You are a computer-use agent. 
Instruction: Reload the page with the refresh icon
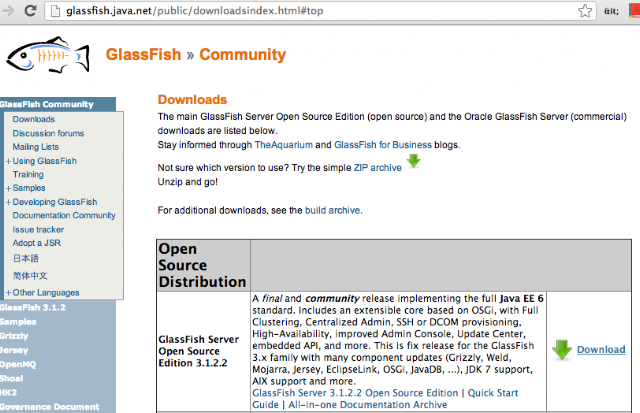point(31,11)
